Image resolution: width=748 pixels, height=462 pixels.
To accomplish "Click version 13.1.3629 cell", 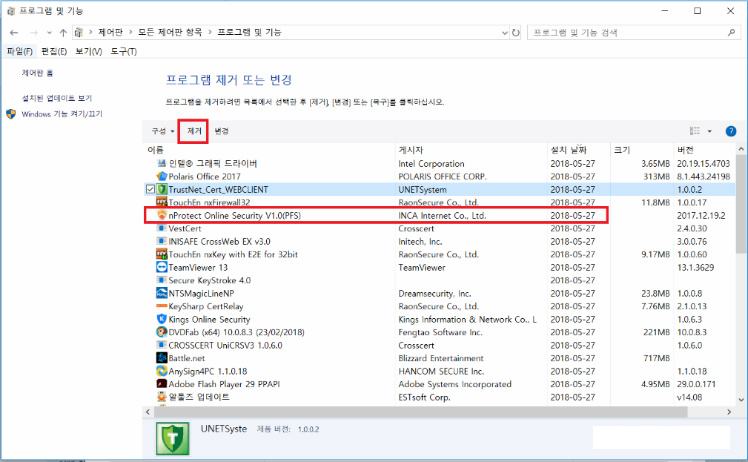I will pos(695,267).
